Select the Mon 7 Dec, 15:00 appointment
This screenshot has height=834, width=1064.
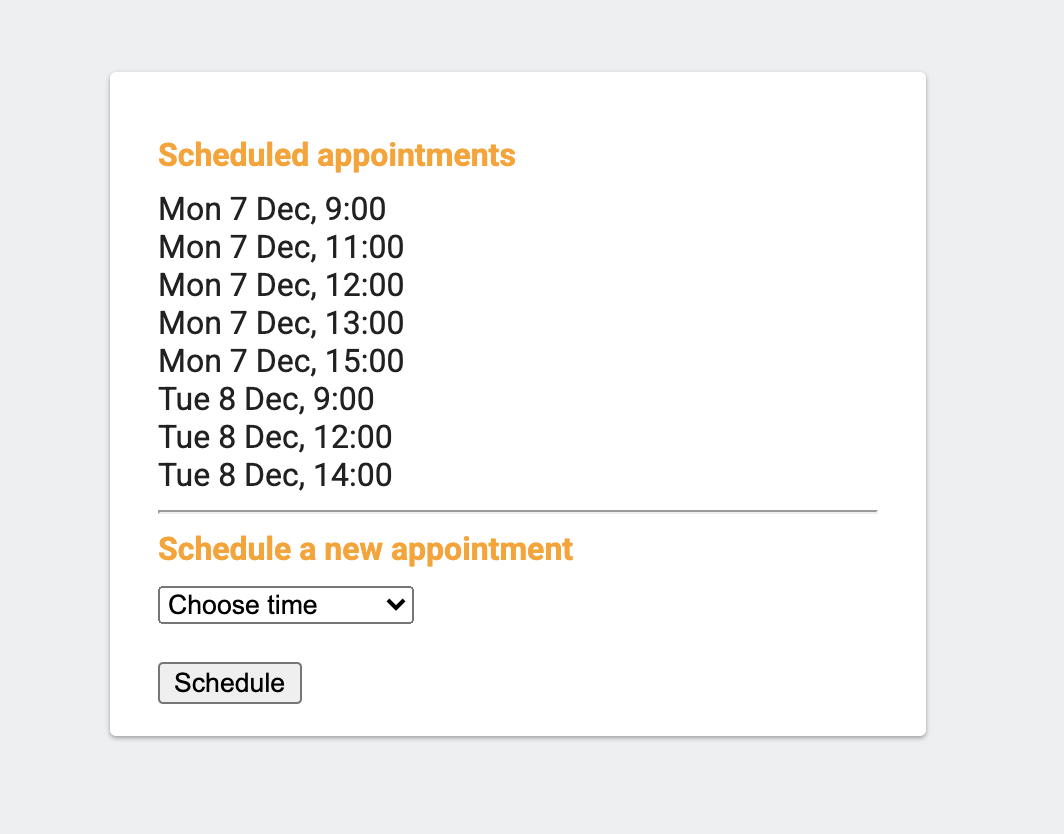point(280,361)
